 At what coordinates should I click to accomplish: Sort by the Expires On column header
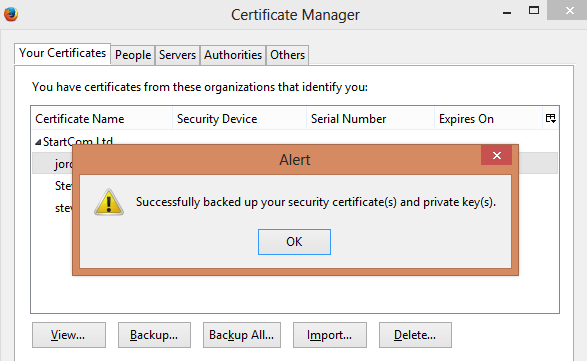click(x=488, y=119)
